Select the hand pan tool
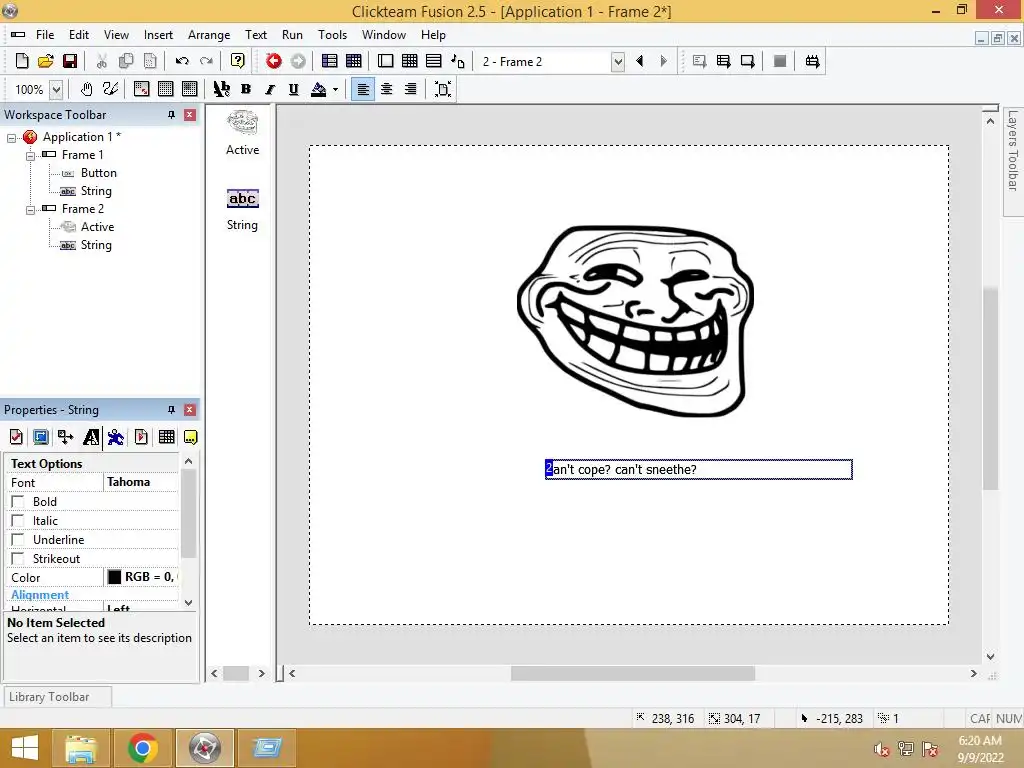The image size is (1024, 768). click(x=86, y=89)
